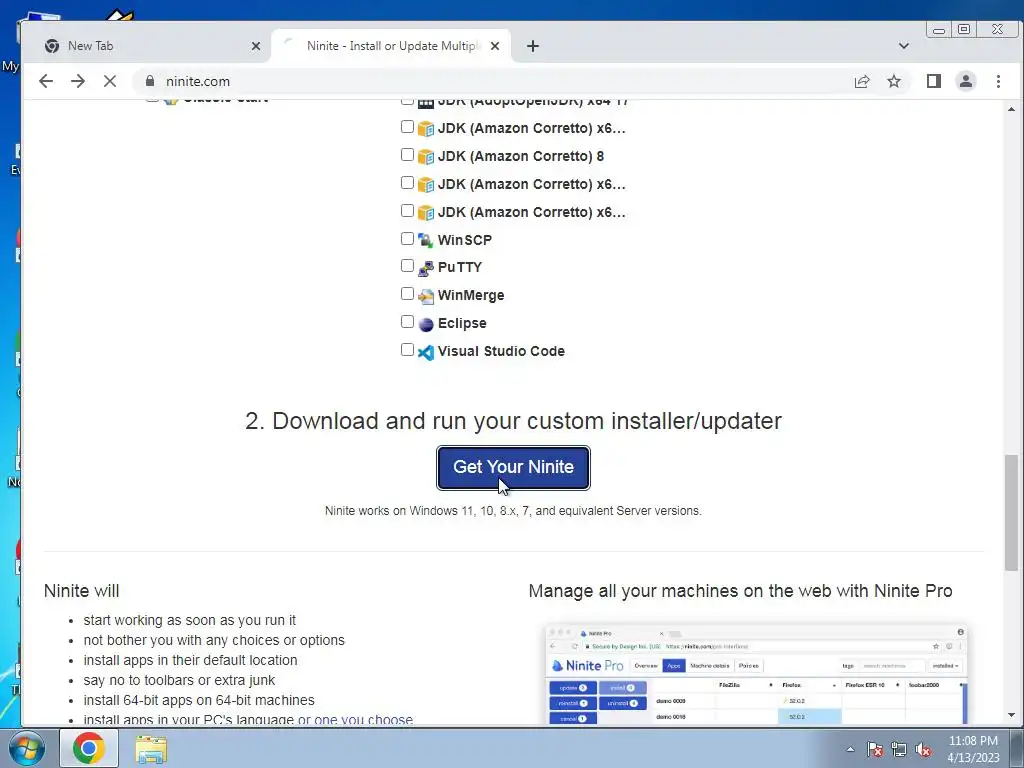The height and width of the screenshot is (768, 1024).
Task: Stop loading the page
Action: 110,82
